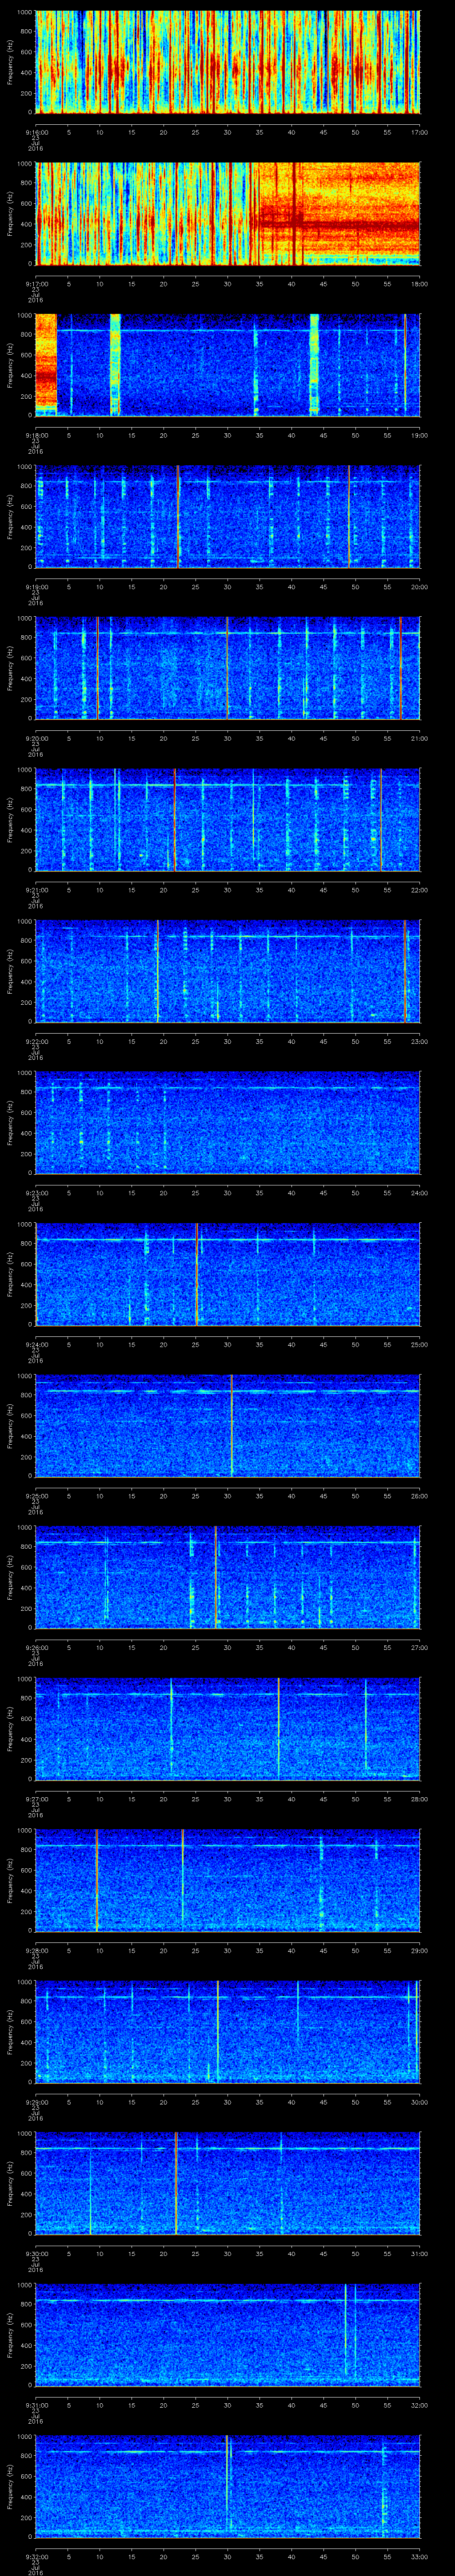Click the 33:00 end time label
The width and height of the screenshot is (455, 2576).
click(419, 2556)
